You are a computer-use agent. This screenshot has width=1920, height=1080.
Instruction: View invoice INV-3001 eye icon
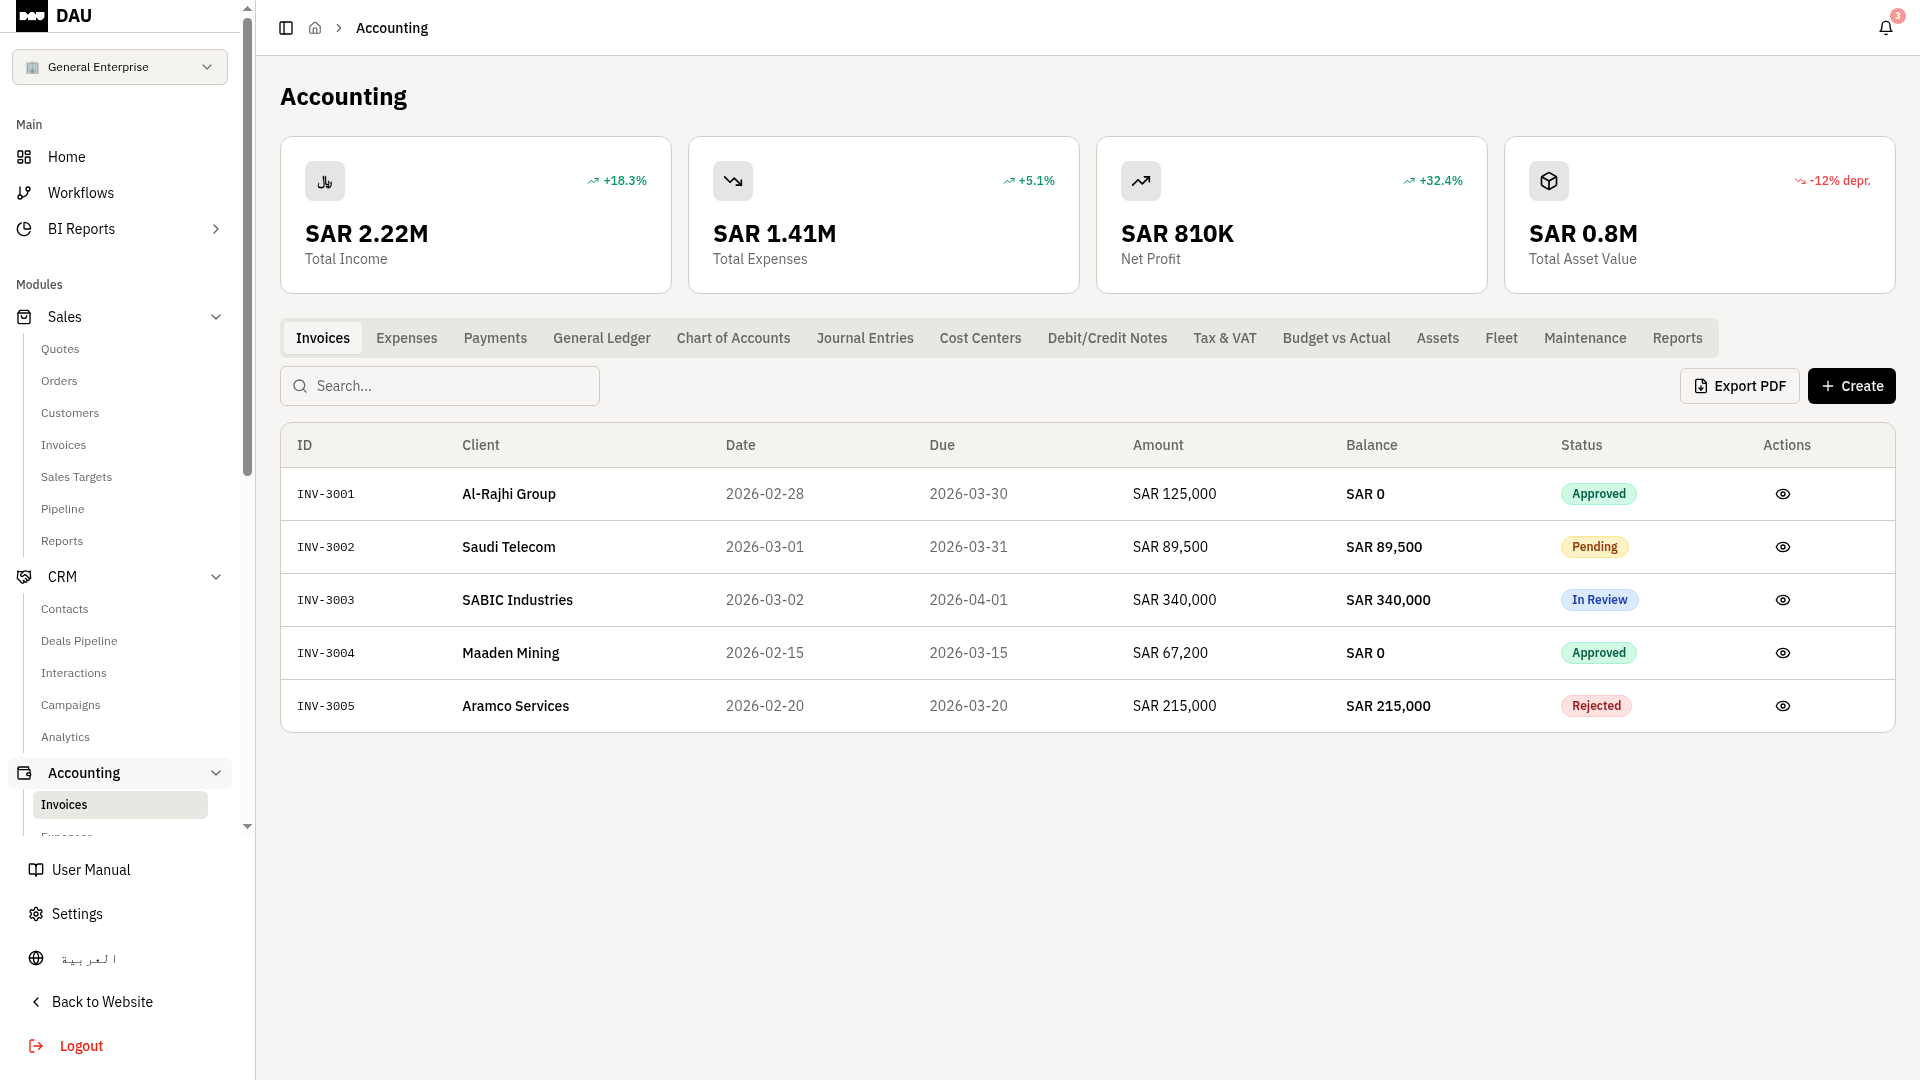[x=1782, y=494]
